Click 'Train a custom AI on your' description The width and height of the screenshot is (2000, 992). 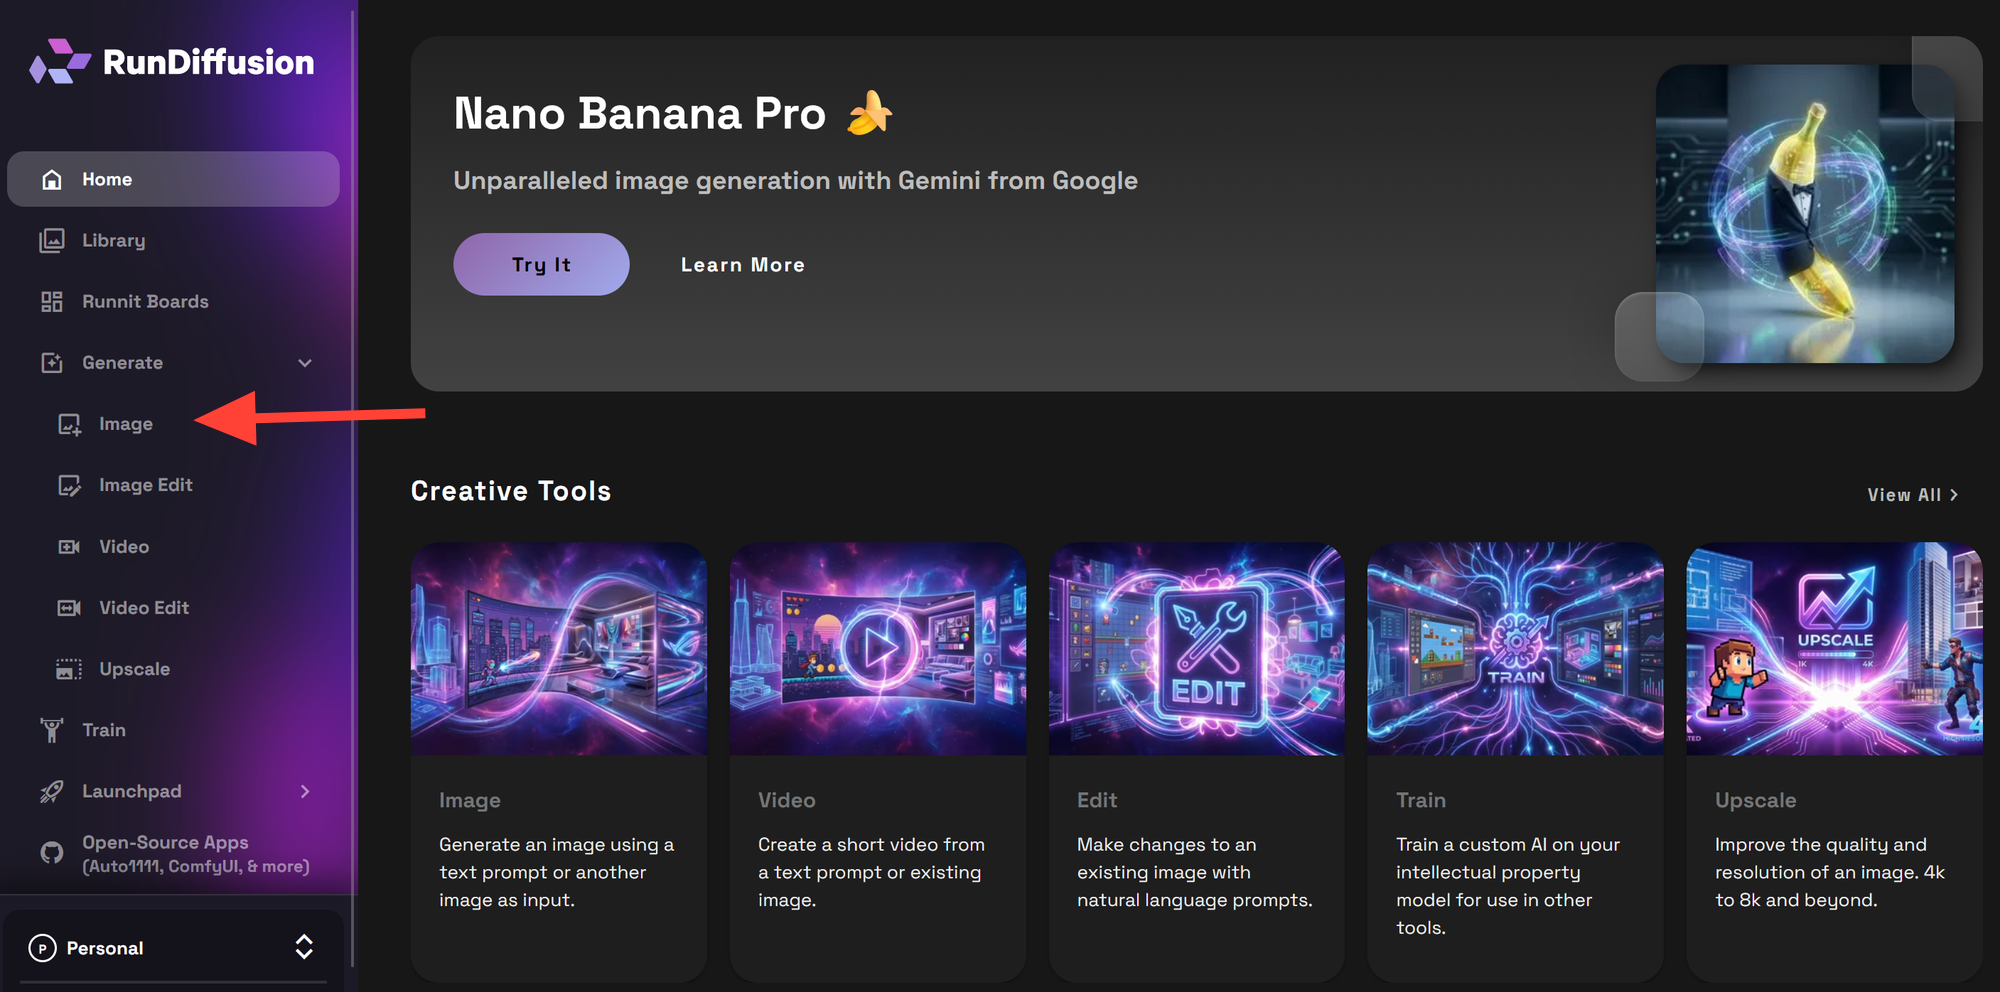1508,886
